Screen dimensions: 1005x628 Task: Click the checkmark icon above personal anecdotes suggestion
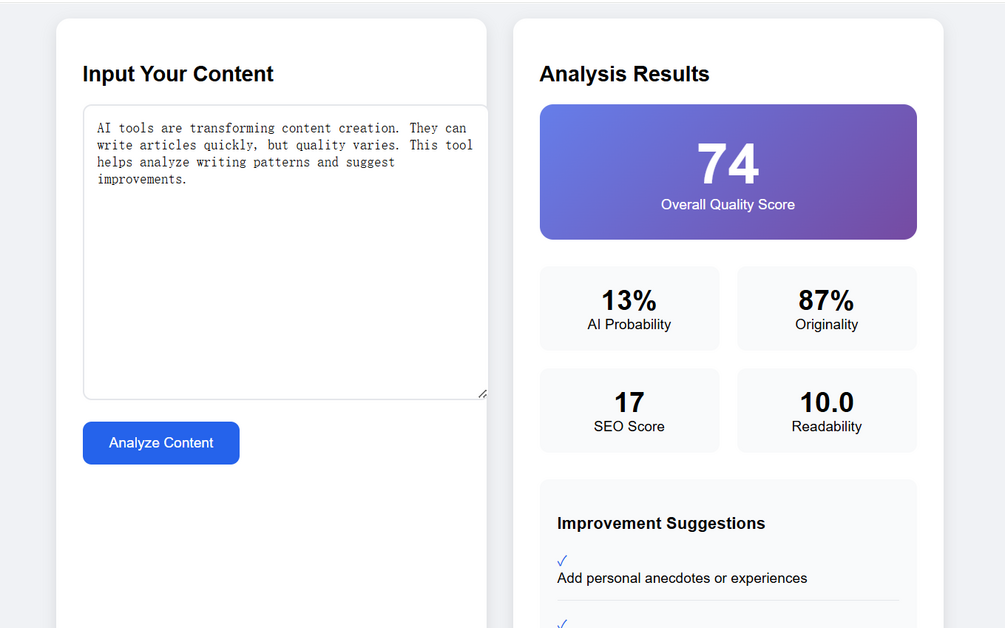click(562, 561)
